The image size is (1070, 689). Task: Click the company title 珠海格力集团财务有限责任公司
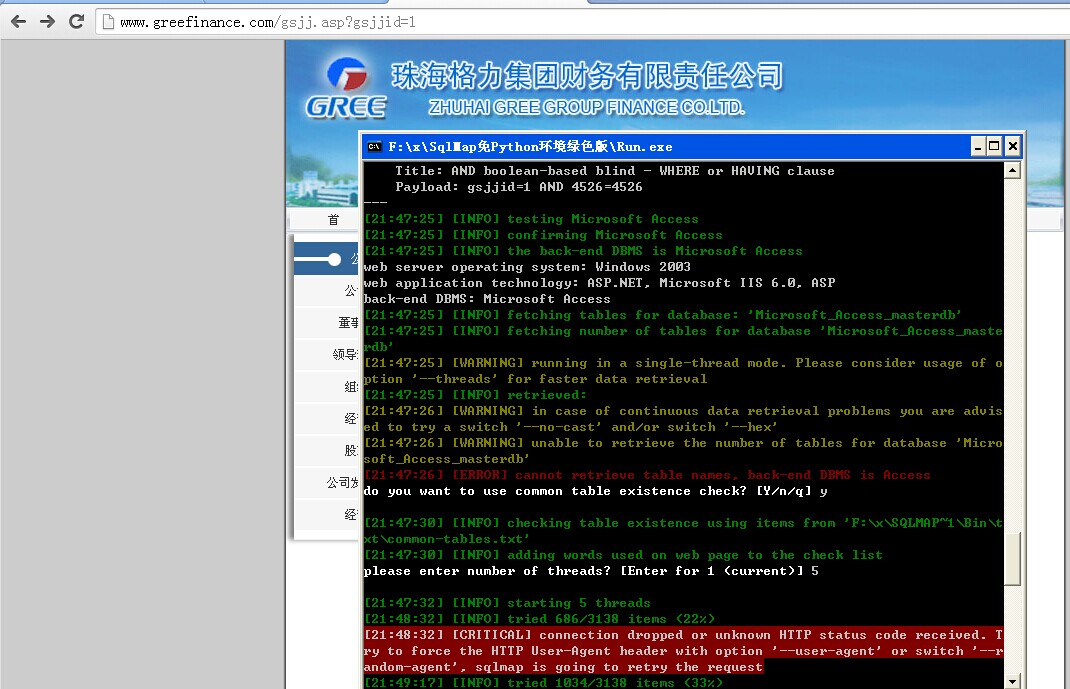click(x=588, y=76)
